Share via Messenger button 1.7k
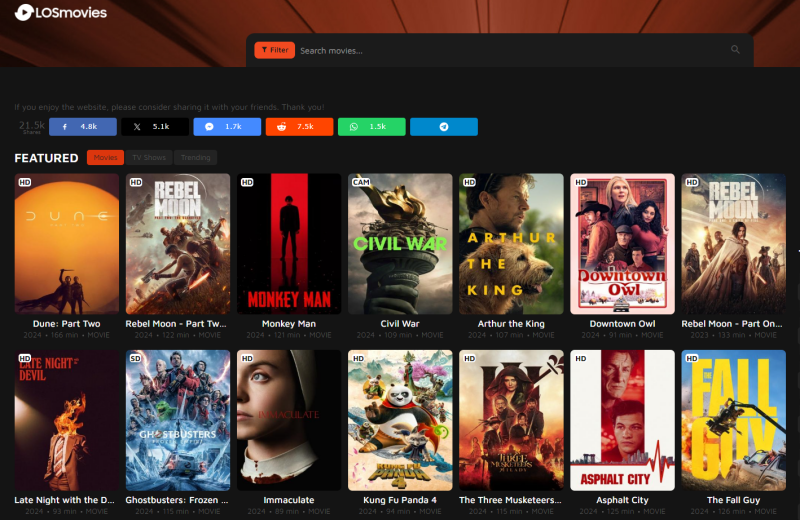Image resolution: width=800 pixels, height=520 pixels. [227, 127]
